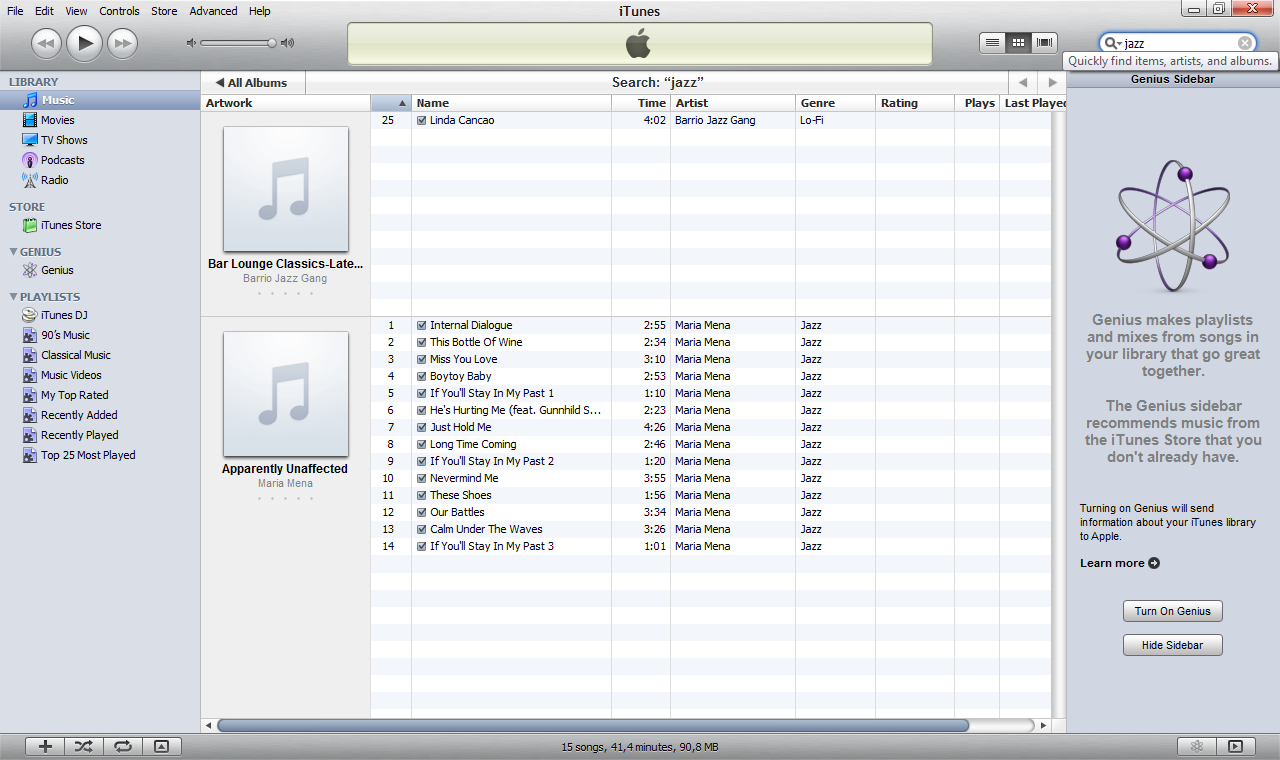Toggle repeat button

click(x=122, y=746)
